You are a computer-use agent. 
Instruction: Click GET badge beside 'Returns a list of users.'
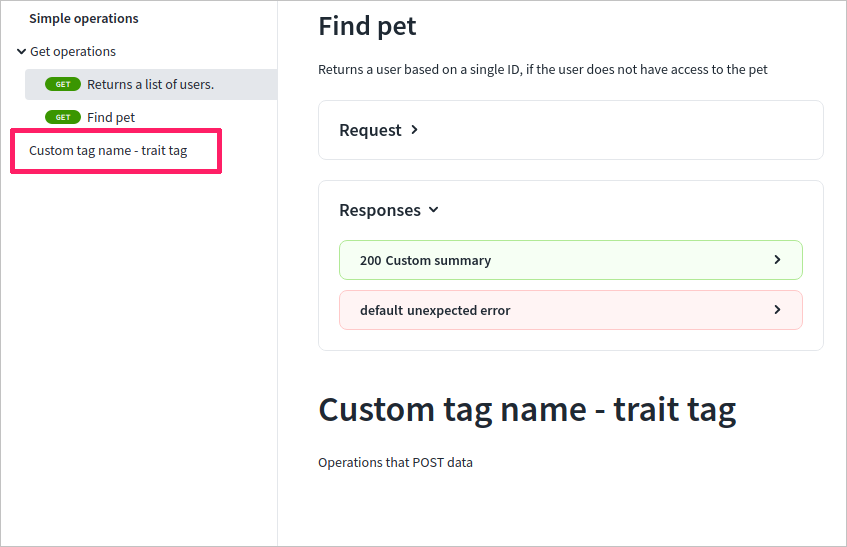63,84
